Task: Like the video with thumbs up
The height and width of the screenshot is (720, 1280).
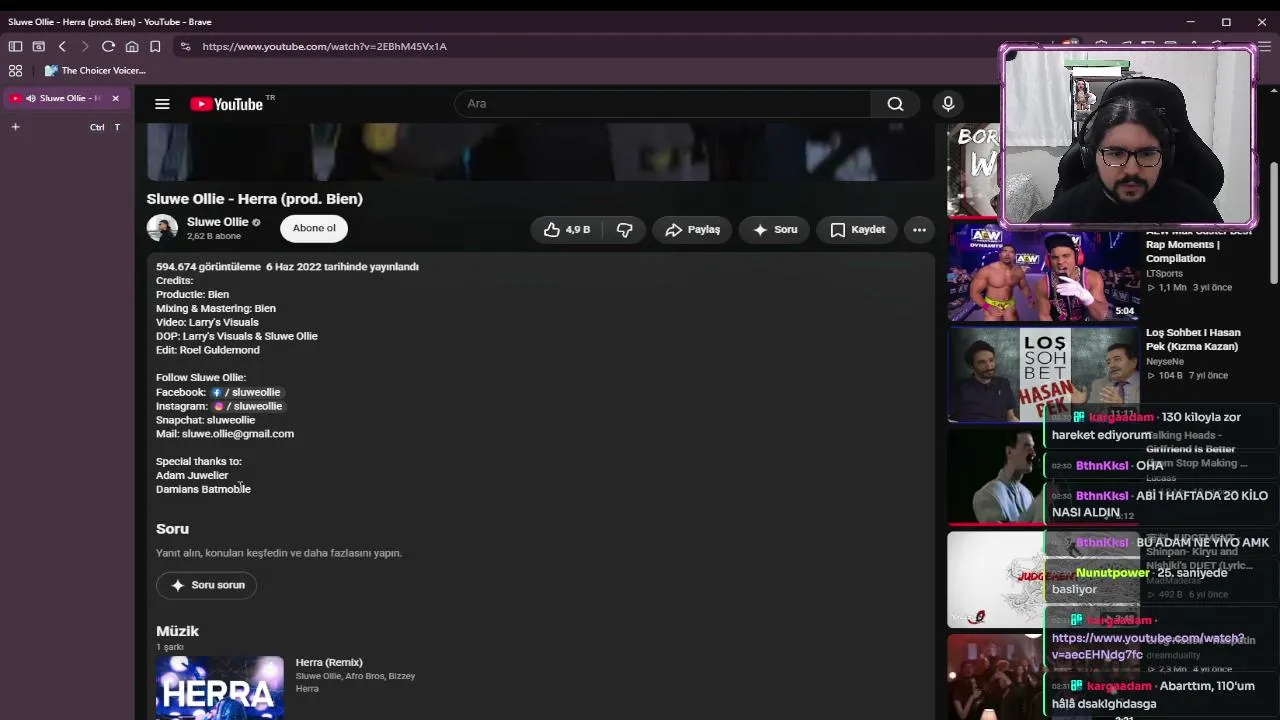Action: [x=566, y=230]
